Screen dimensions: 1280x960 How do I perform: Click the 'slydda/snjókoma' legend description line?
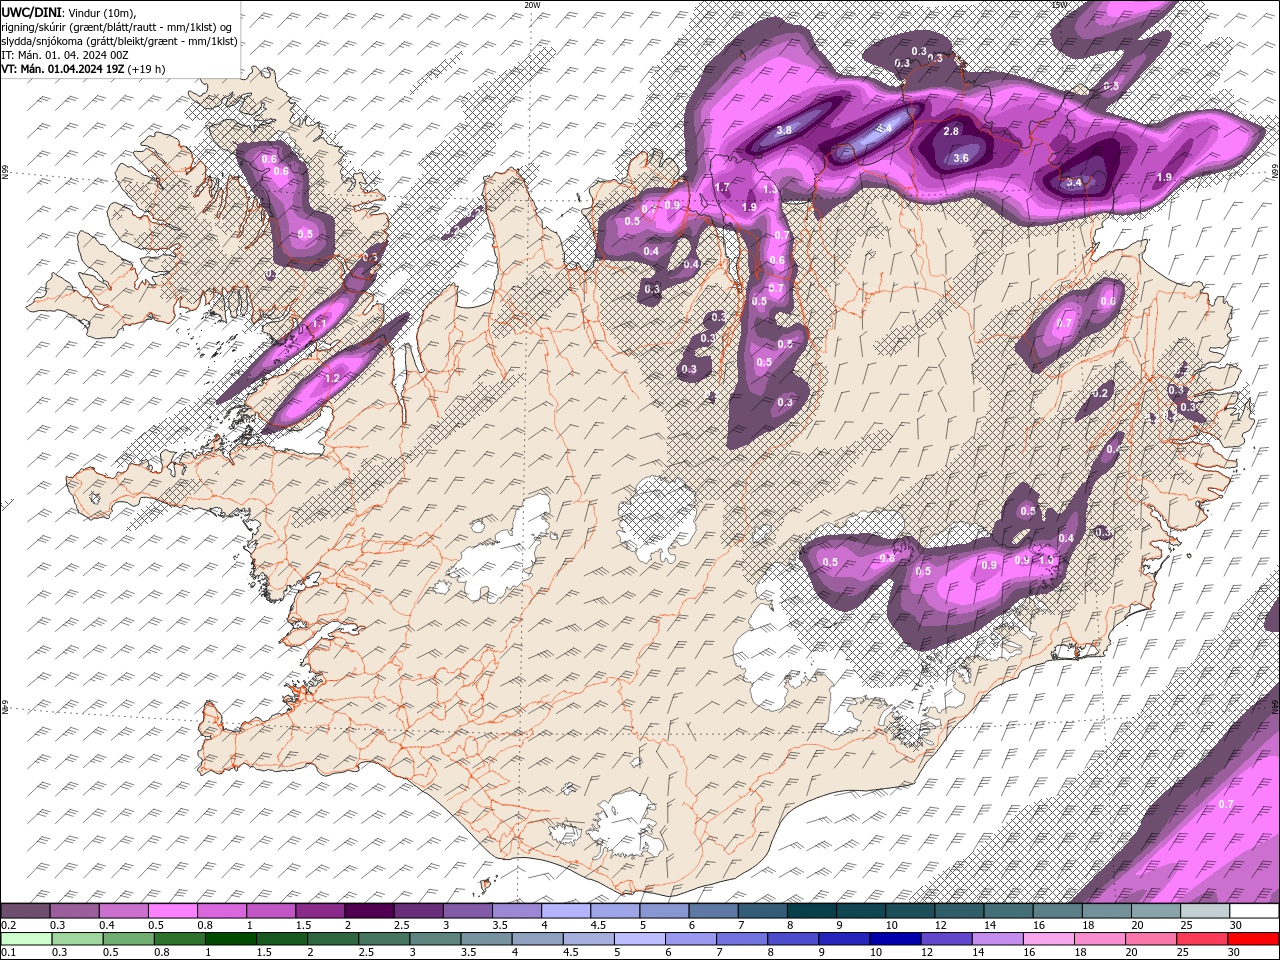(x=119, y=41)
